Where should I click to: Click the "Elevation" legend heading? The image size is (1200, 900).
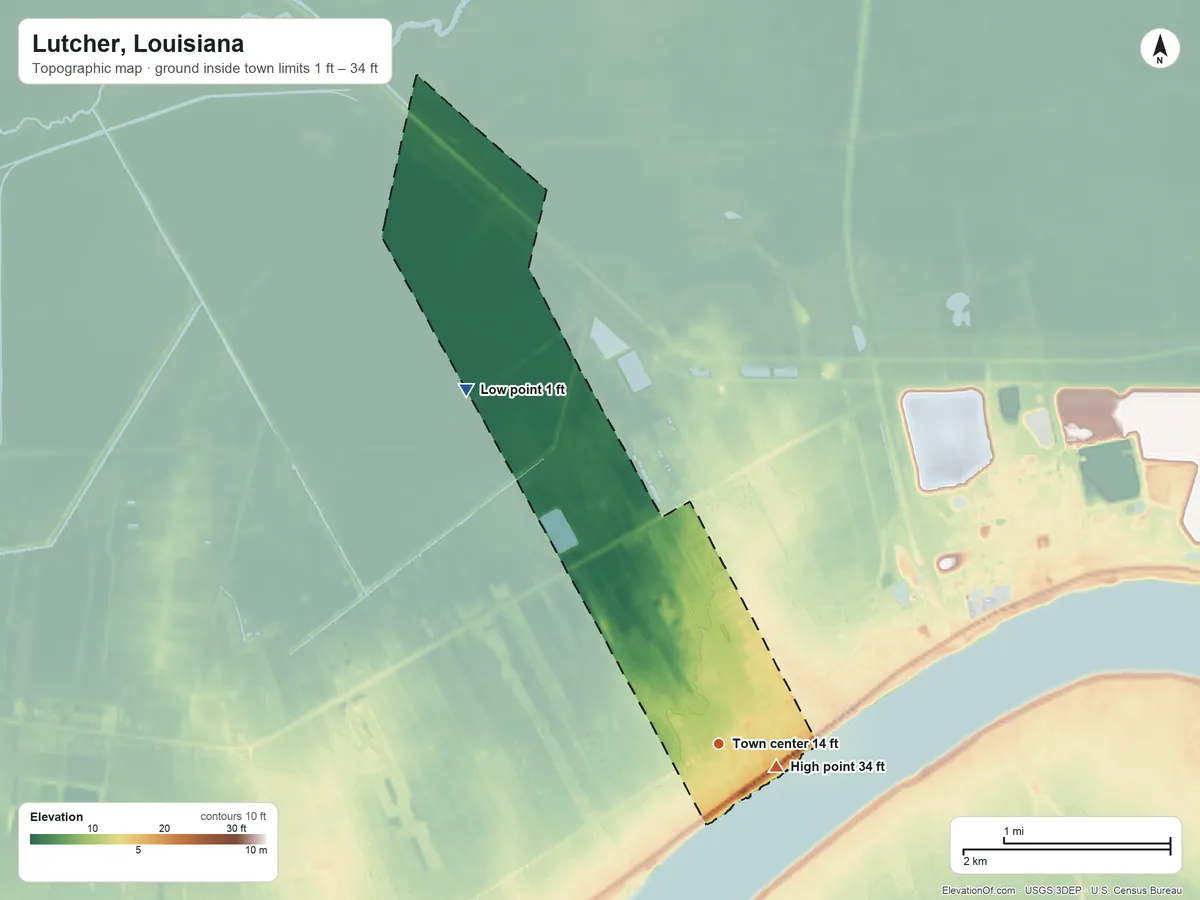tap(57, 817)
